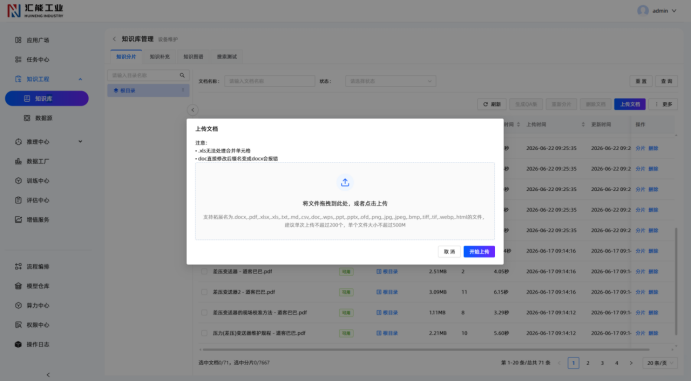Expand the 推理中心 sidebar group
The image size is (691, 381).
80,142
